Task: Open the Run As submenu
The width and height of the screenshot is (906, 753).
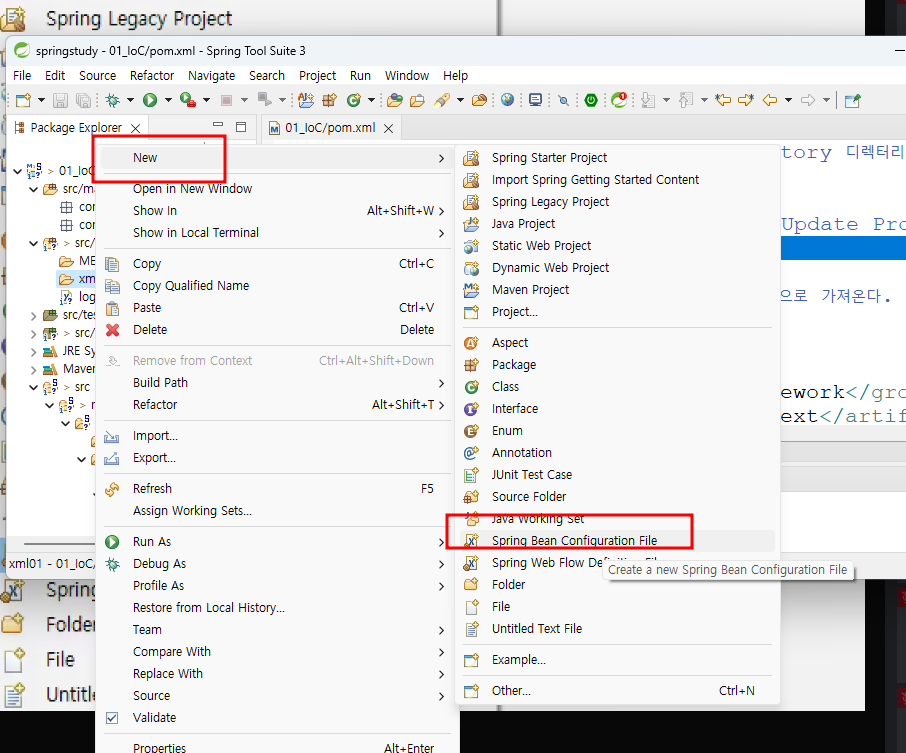Action: point(276,541)
